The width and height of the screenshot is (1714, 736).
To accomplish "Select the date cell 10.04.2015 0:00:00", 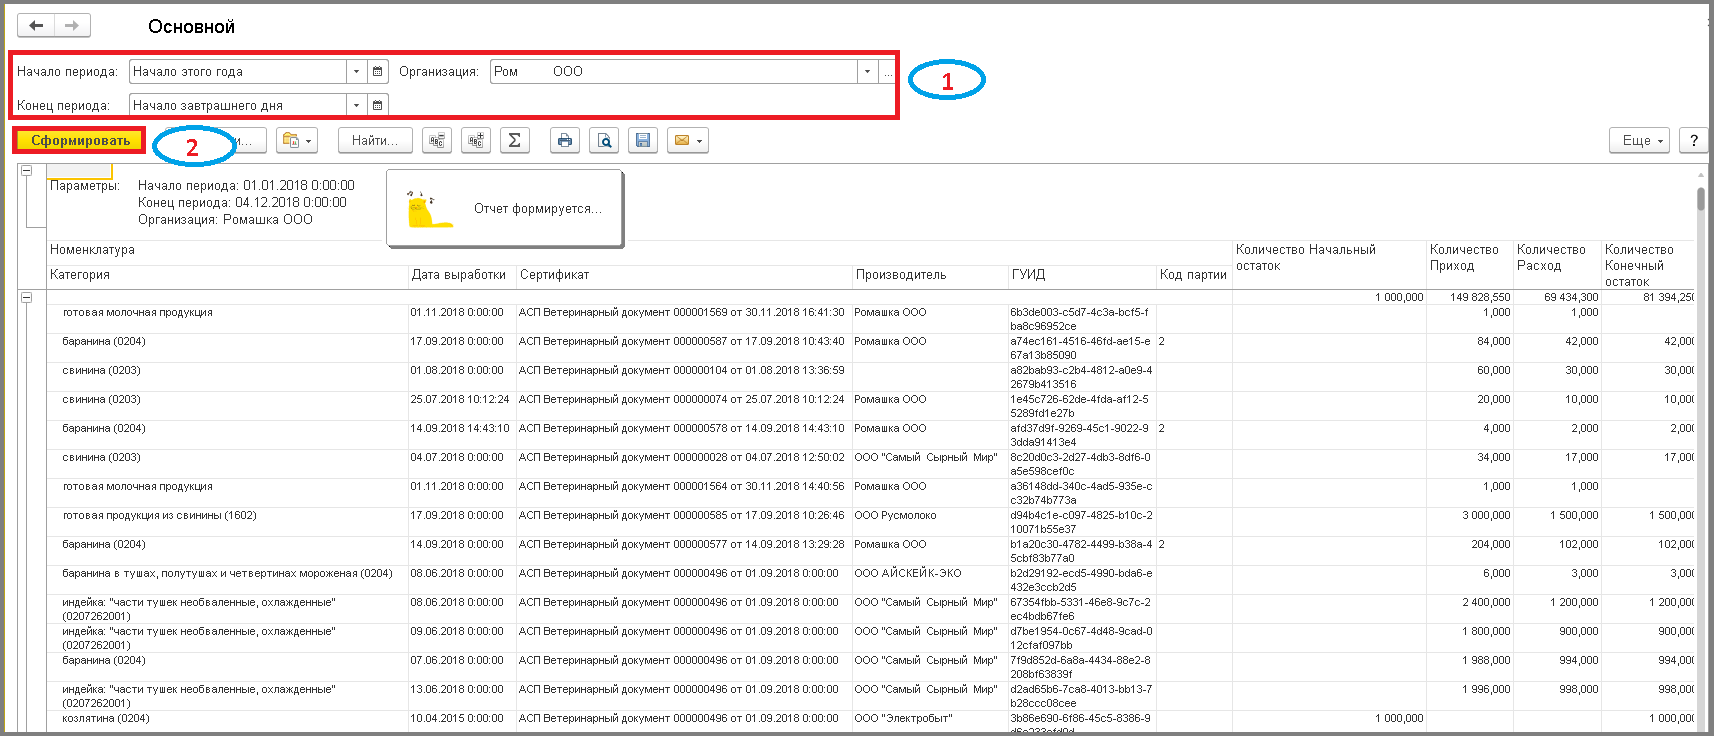I will (462, 722).
